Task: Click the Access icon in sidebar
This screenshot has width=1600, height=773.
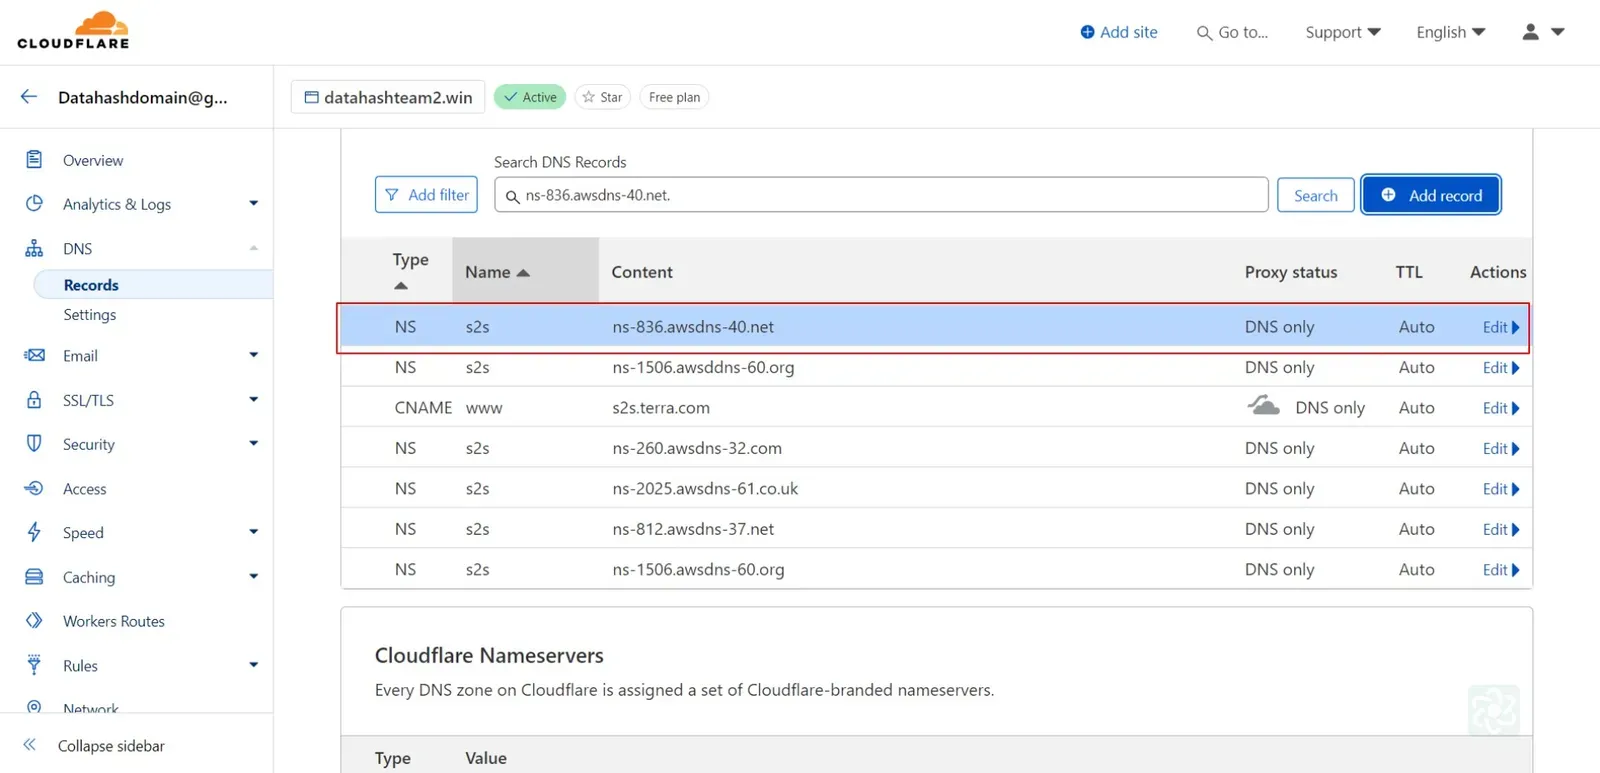Action: [x=34, y=488]
